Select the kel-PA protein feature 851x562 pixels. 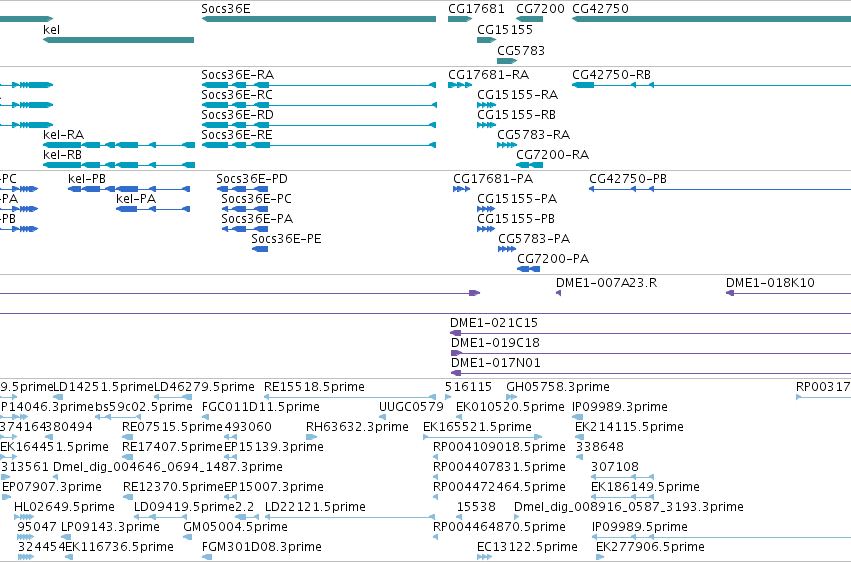(153, 209)
